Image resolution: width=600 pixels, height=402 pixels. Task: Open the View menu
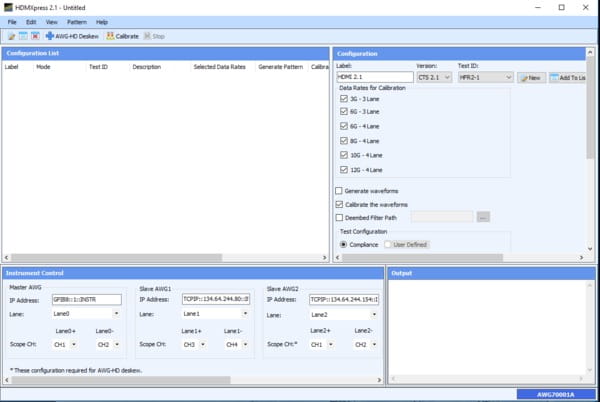51,22
